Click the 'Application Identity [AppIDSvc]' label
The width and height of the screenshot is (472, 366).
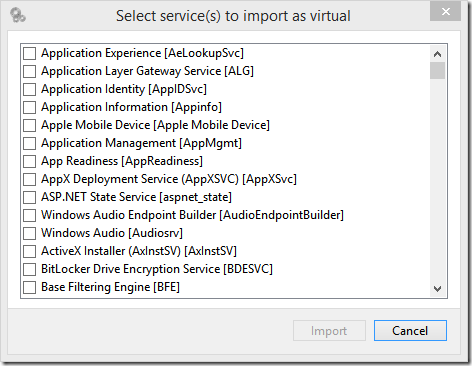124,89
